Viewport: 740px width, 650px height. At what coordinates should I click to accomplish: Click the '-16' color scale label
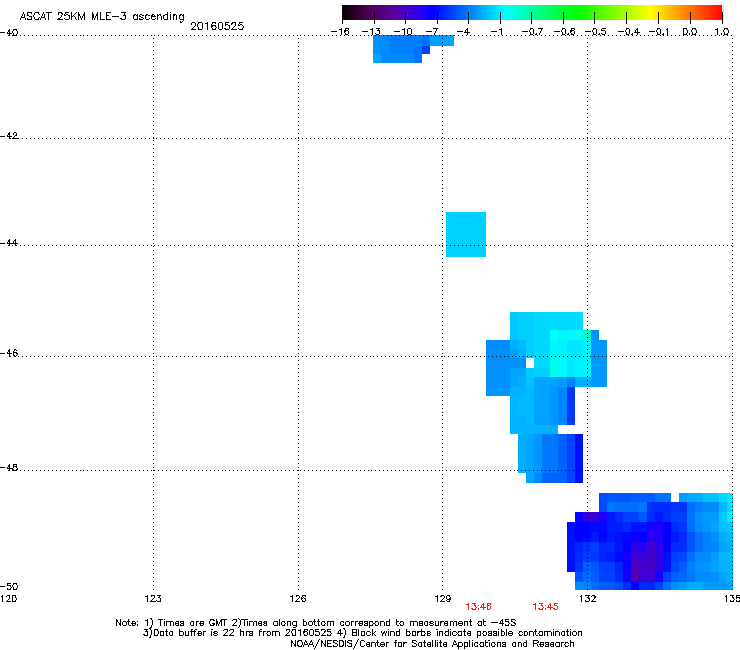coord(340,32)
